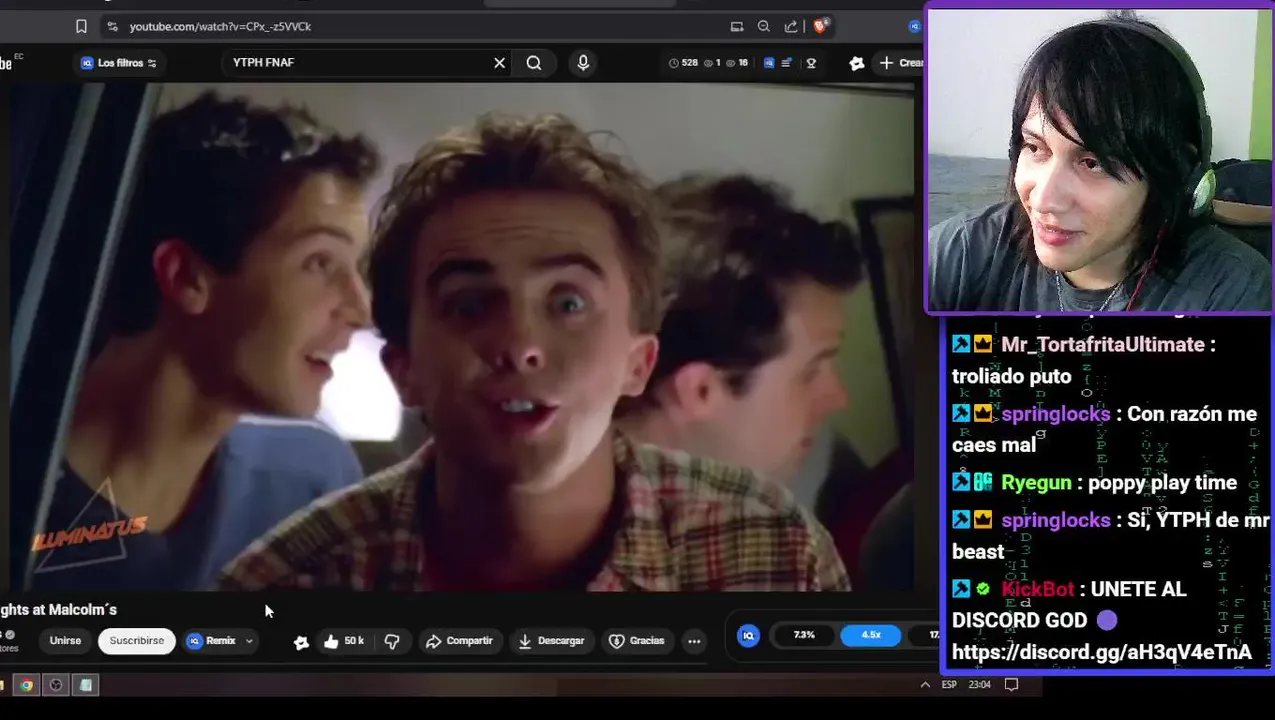Screen dimensions: 1275x720
Task: Share this page via the share icon
Action: click(x=791, y=26)
